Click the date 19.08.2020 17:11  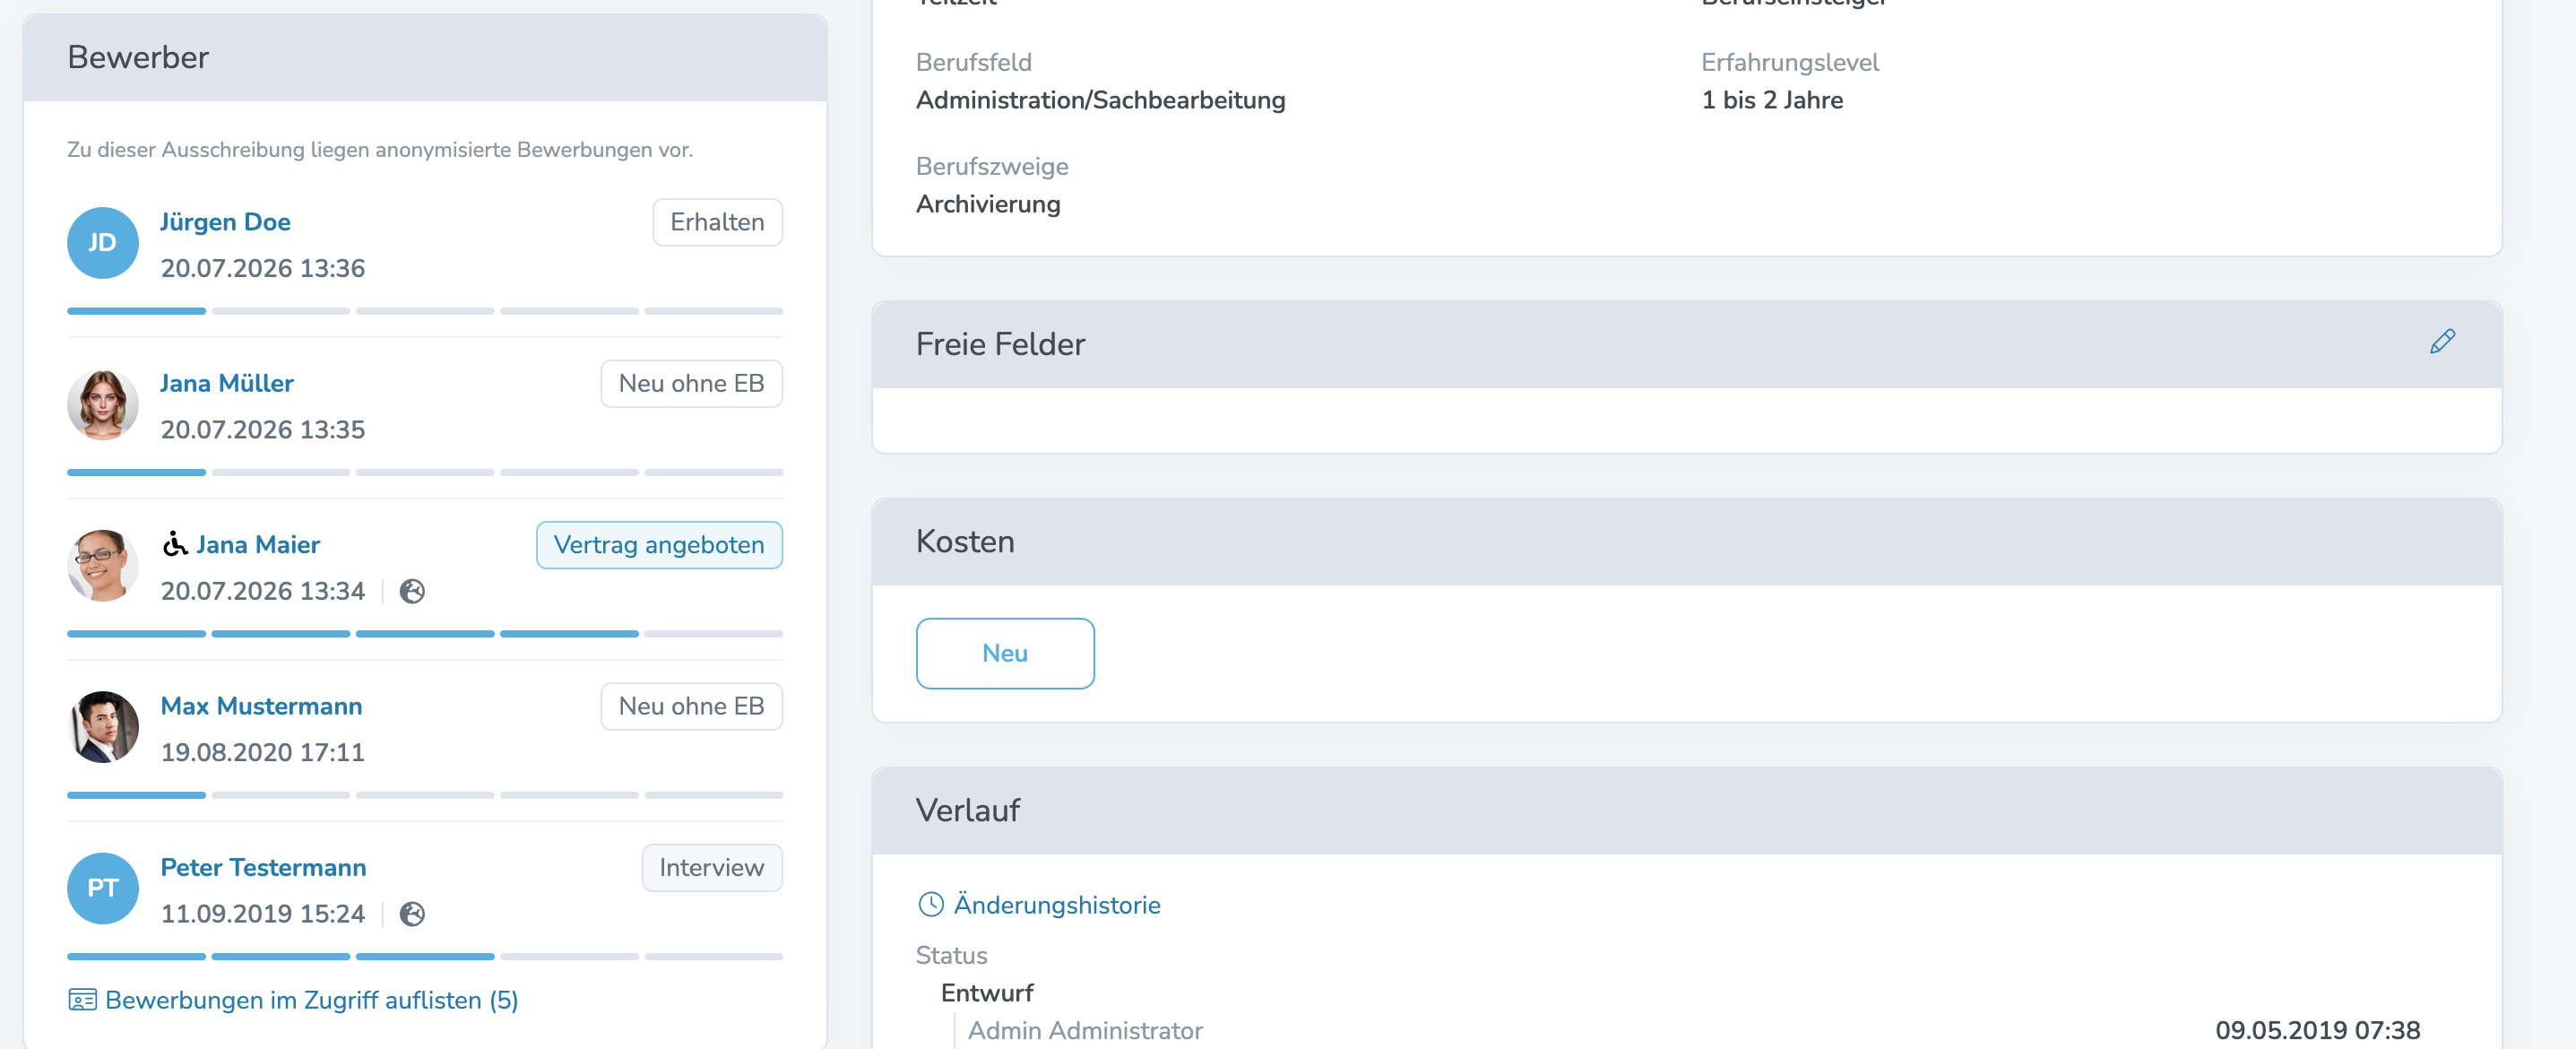[x=262, y=752]
